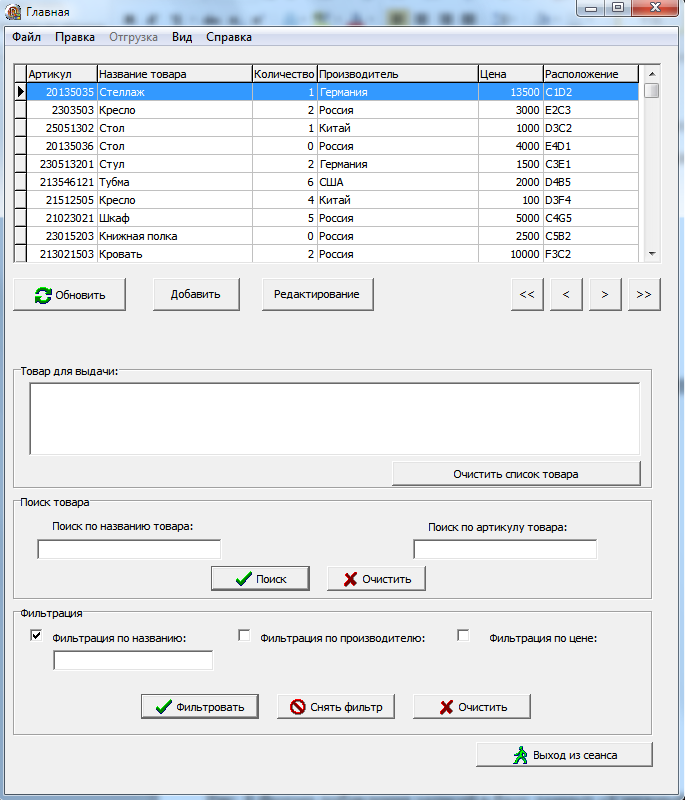
Task: Go to next record with > button
Action: [x=605, y=294]
